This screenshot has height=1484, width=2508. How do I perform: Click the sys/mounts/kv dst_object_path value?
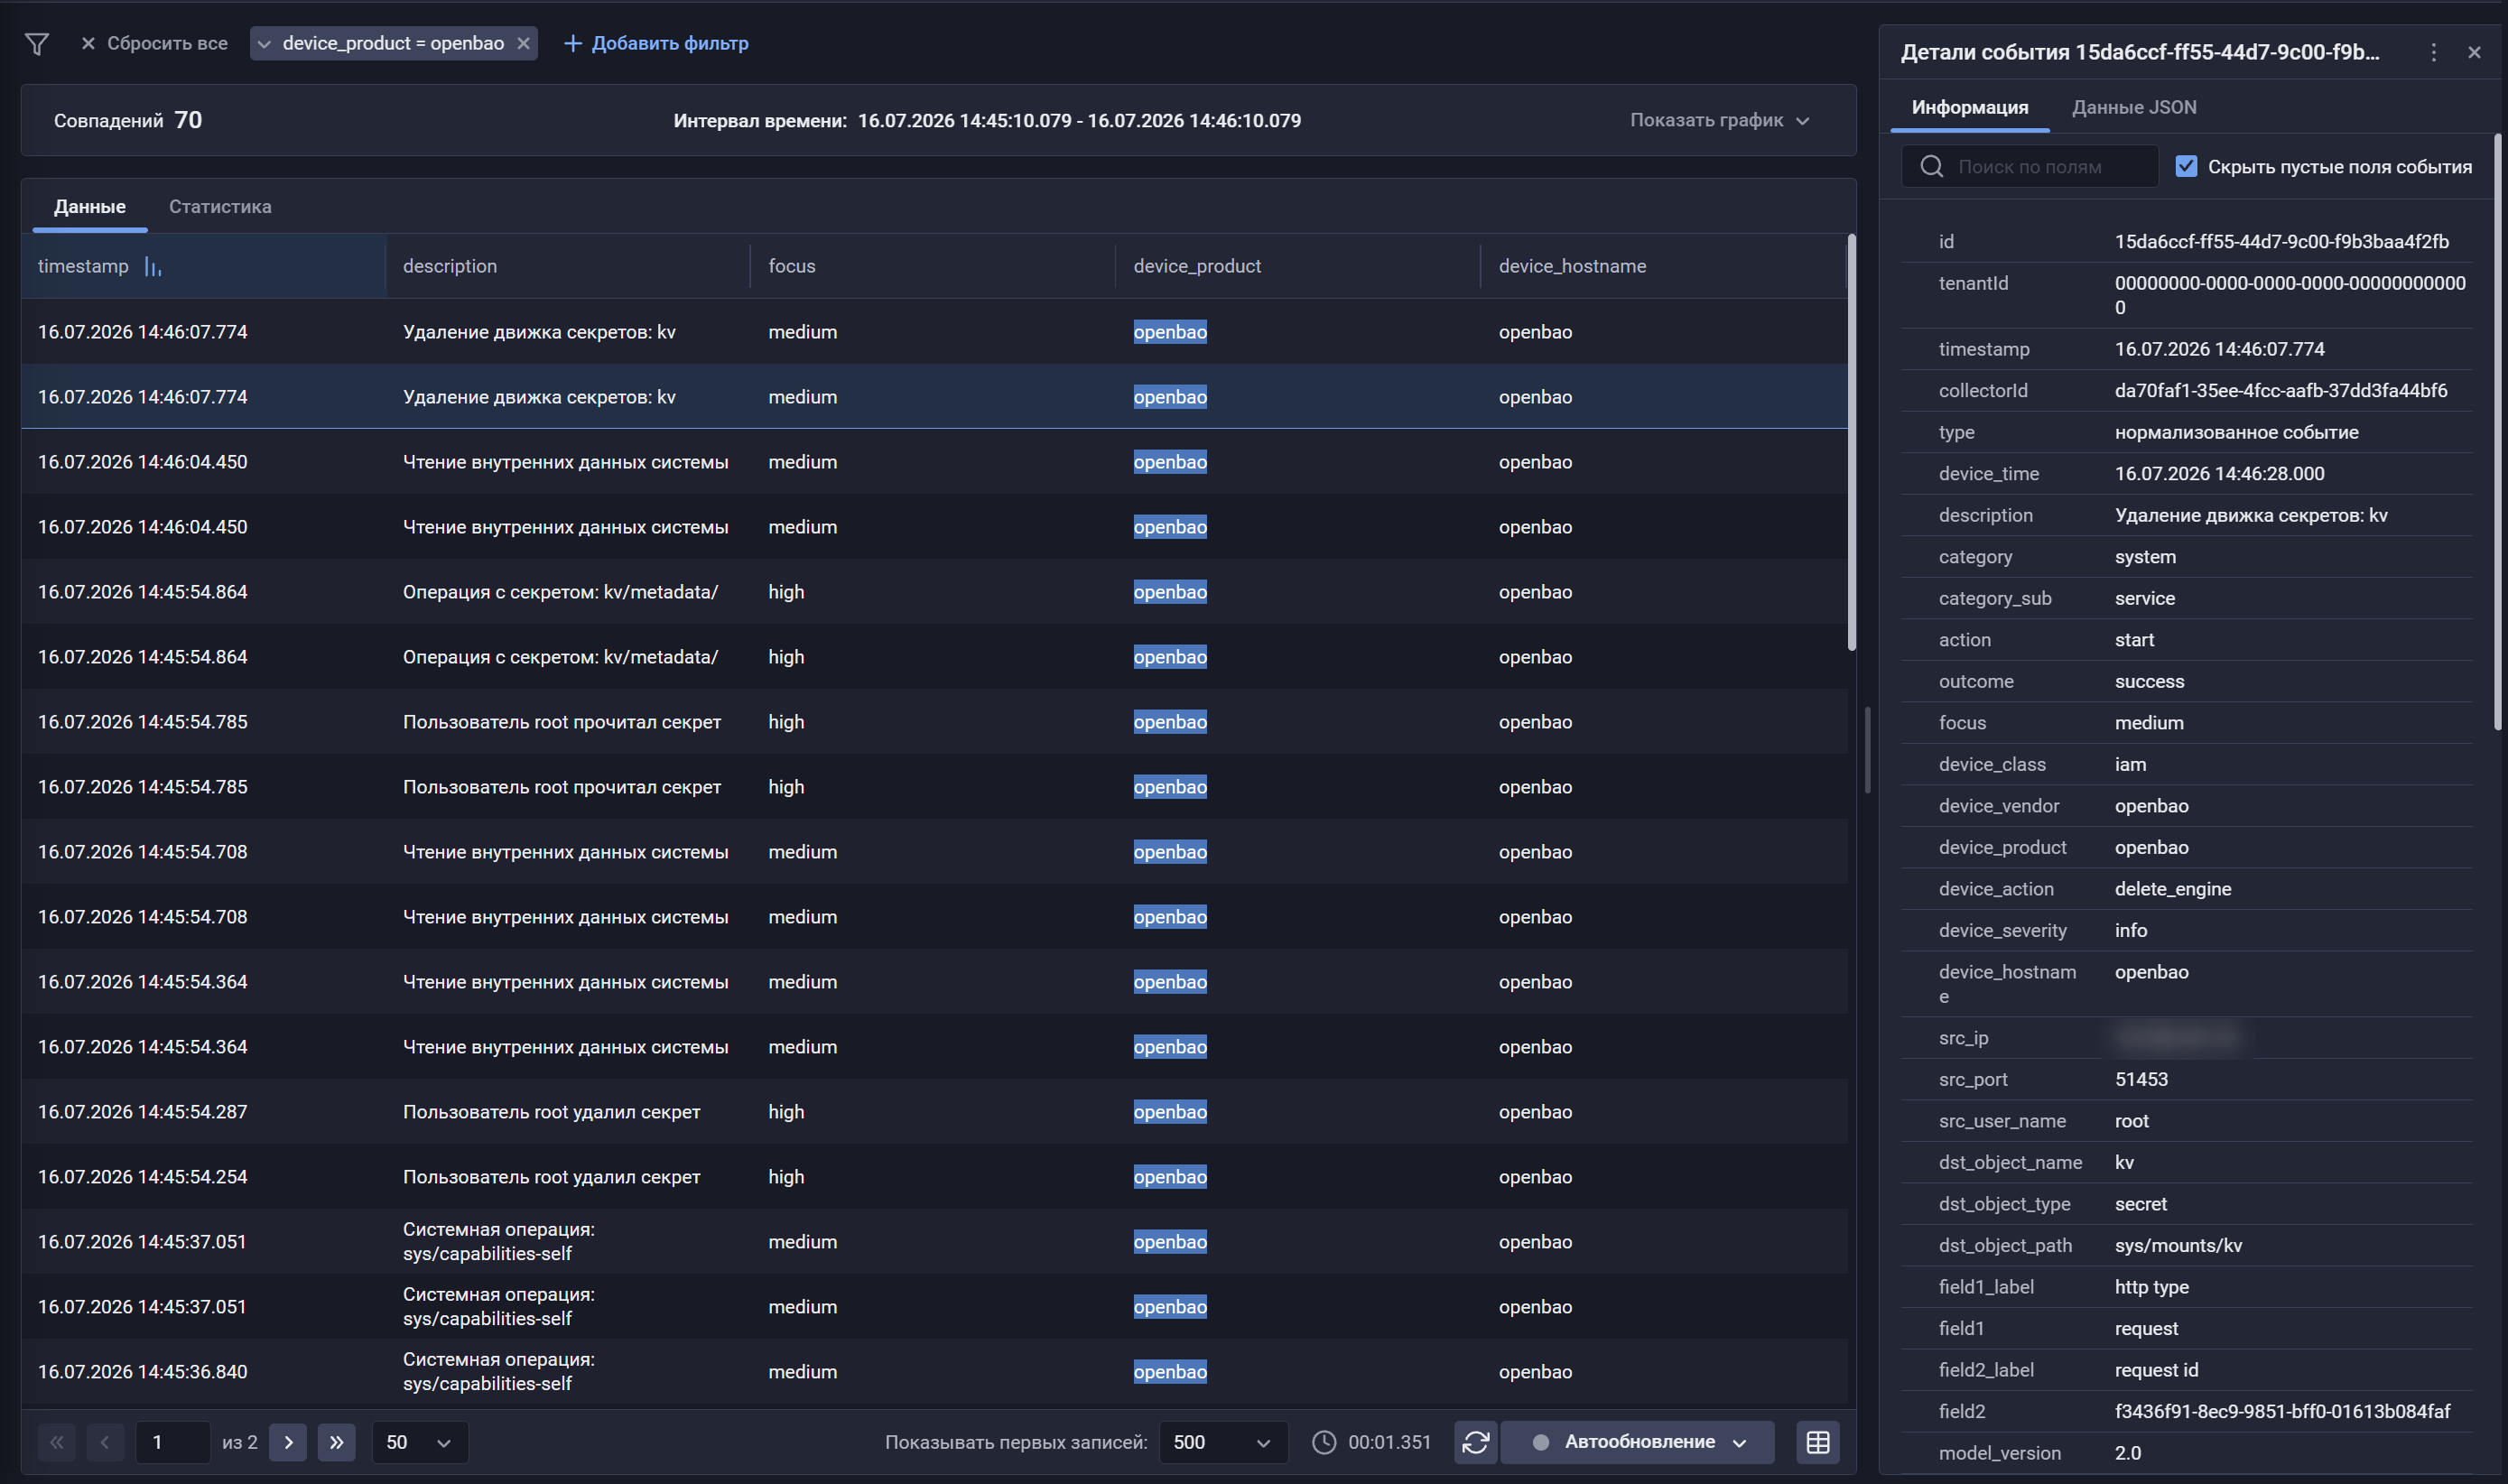pyautogui.click(x=2178, y=1246)
